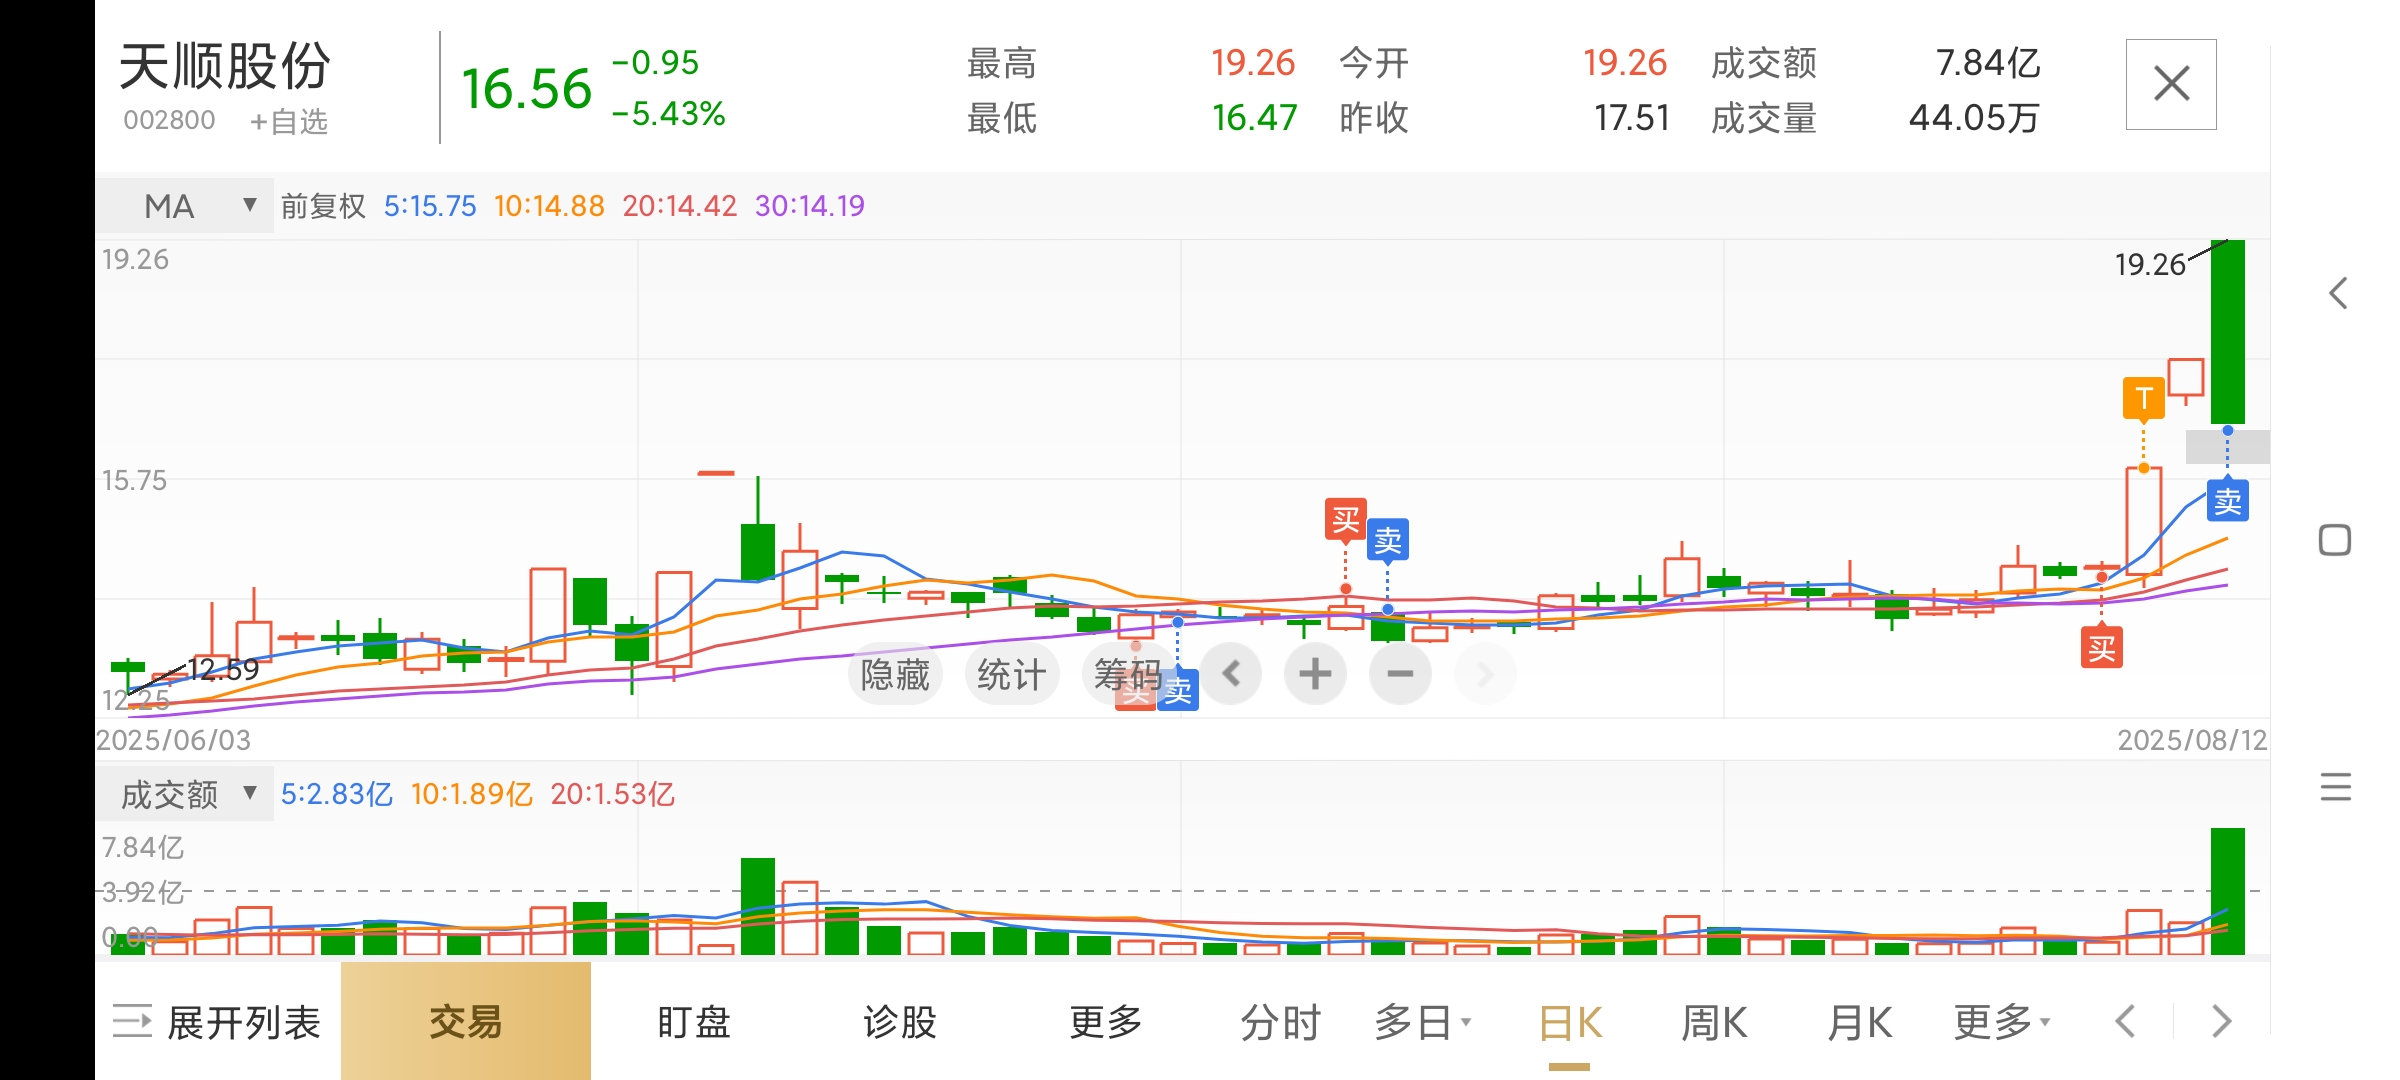Image resolution: width=2400 pixels, height=1080 pixels.
Task: Click 最低 value 16.47
Action: [x=1254, y=118]
